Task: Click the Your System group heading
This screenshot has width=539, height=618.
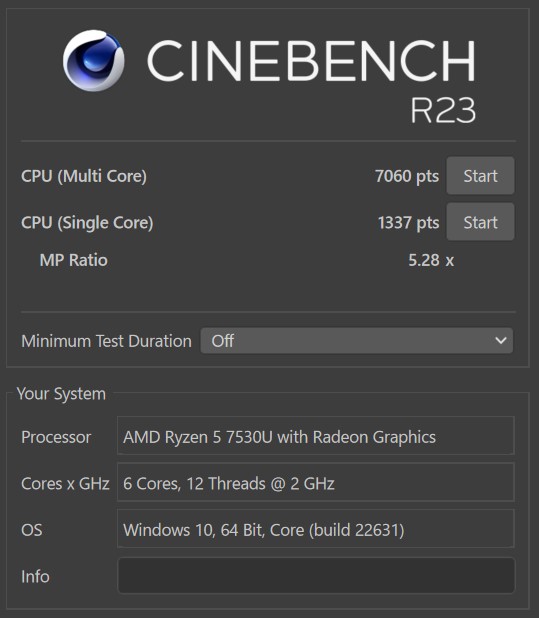Action: (x=61, y=394)
